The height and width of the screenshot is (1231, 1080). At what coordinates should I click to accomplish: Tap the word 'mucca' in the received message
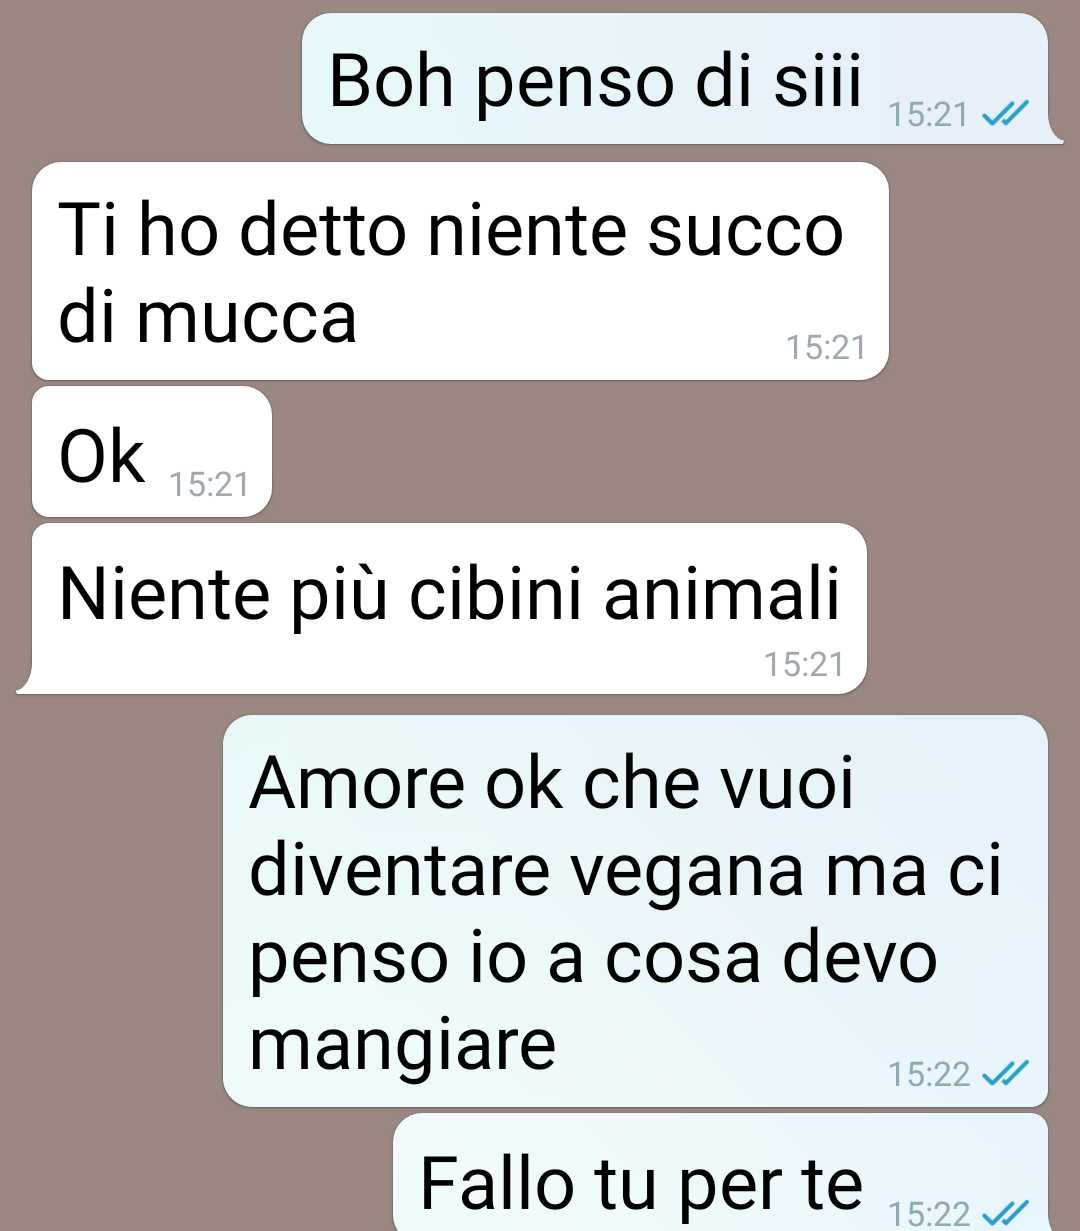pos(246,319)
